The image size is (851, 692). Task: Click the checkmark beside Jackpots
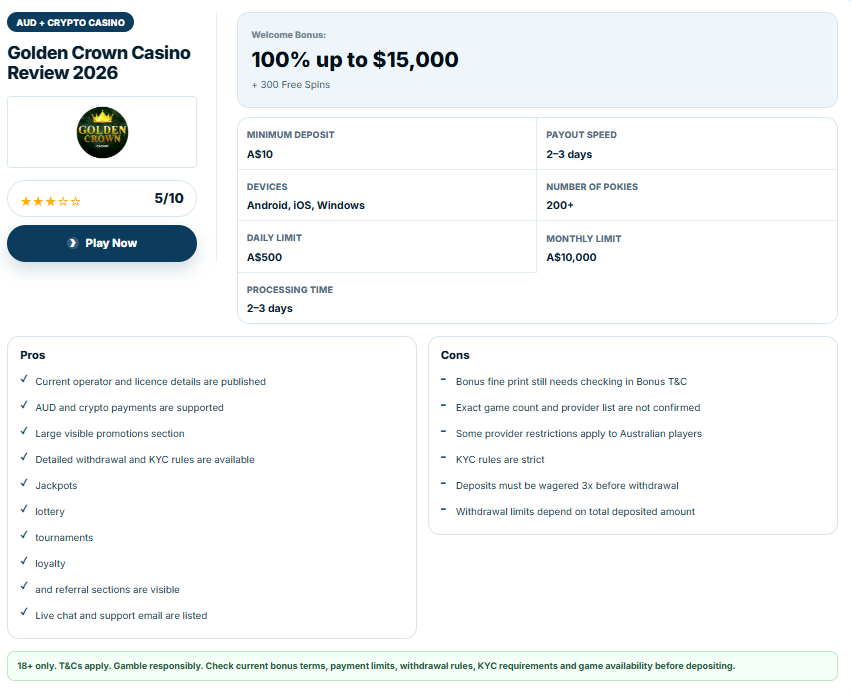point(24,483)
